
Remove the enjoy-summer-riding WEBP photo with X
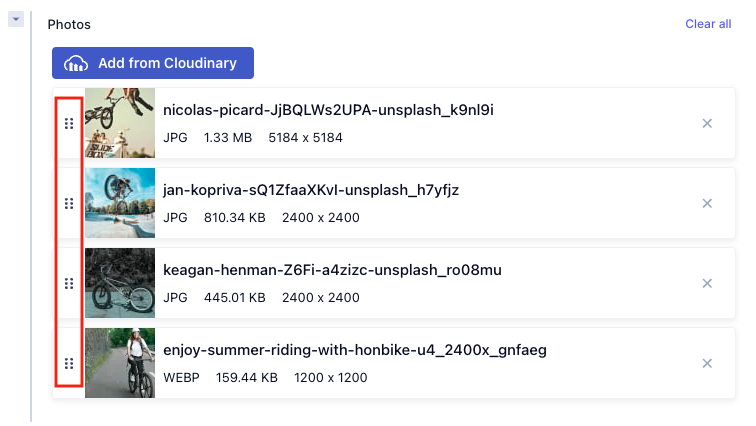point(707,363)
